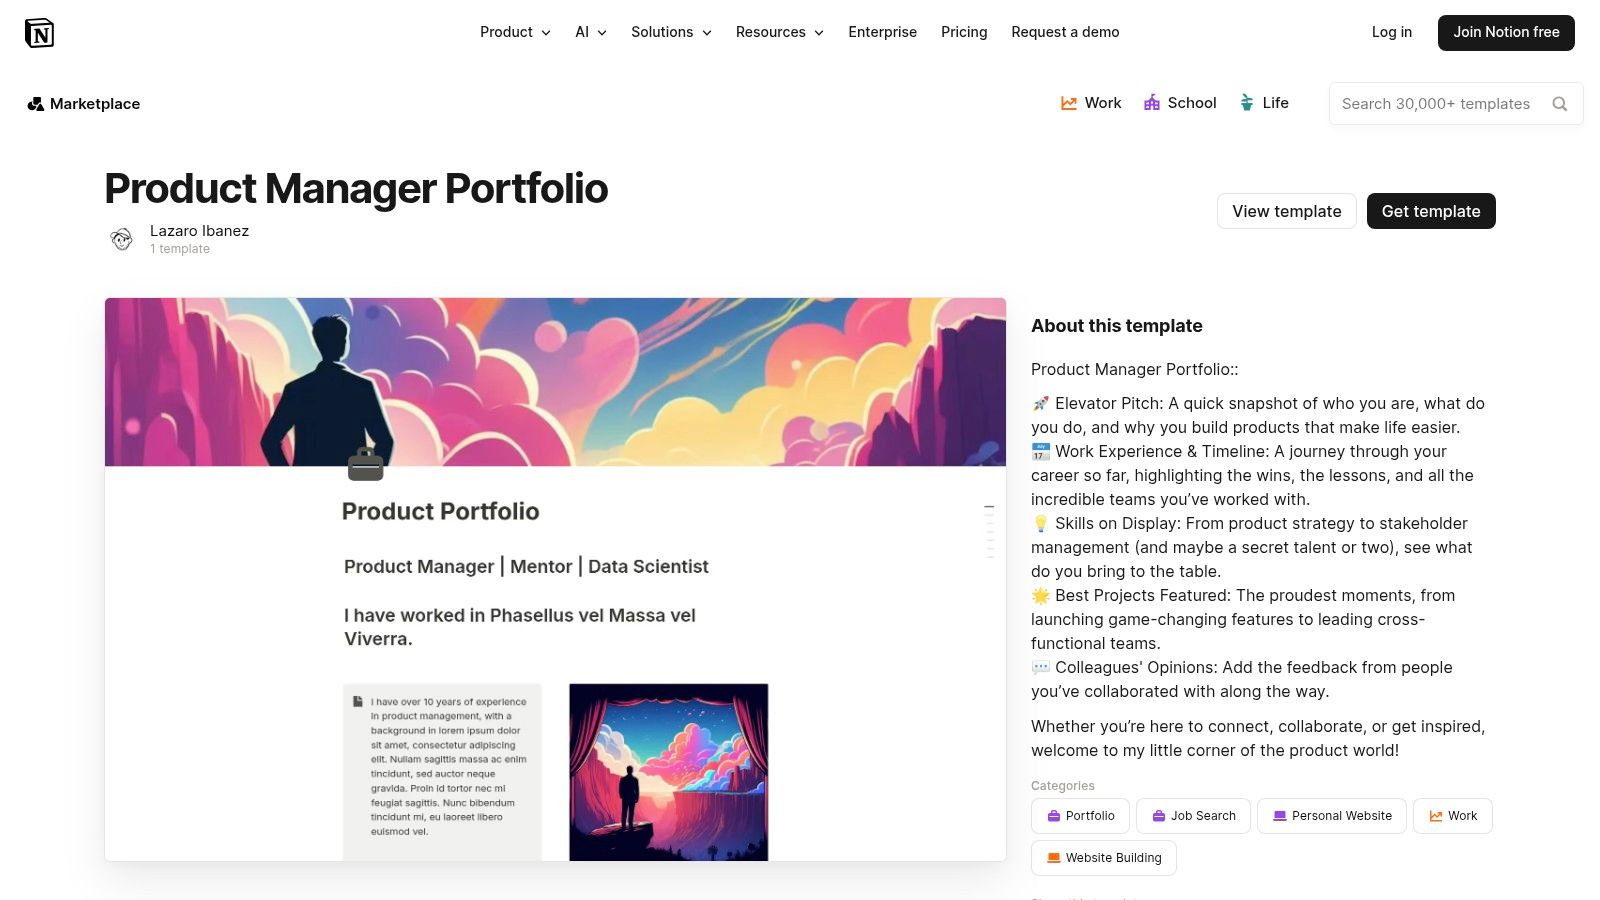Click the Notion logo
Image resolution: width=1600 pixels, height=900 pixels.
(x=40, y=32)
